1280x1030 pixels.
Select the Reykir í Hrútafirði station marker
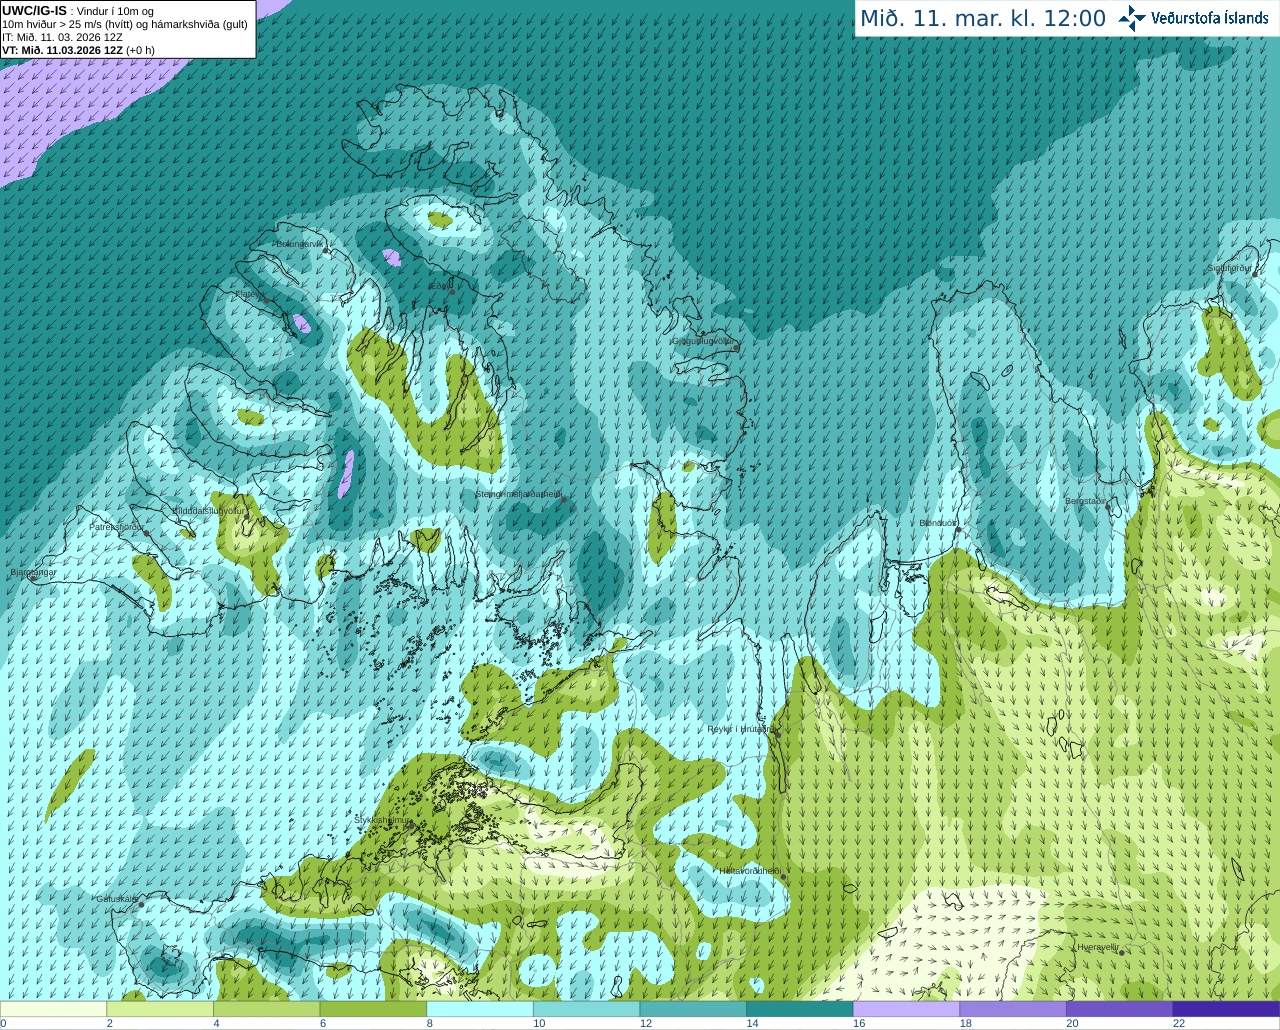click(x=777, y=733)
